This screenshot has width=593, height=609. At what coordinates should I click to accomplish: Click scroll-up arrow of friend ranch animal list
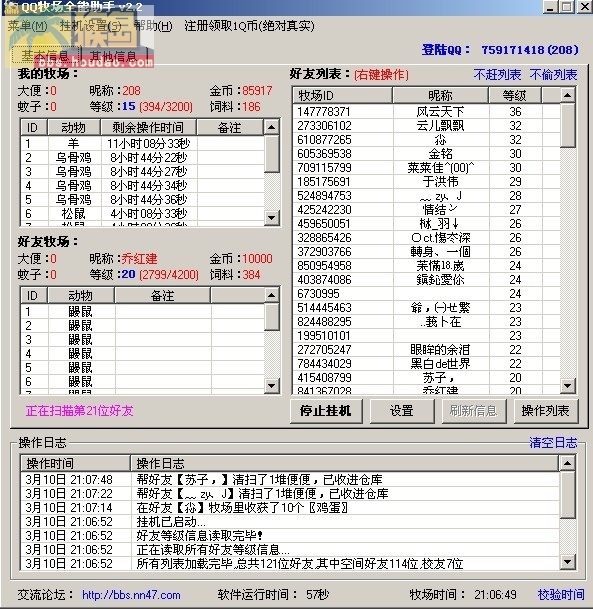[272, 296]
